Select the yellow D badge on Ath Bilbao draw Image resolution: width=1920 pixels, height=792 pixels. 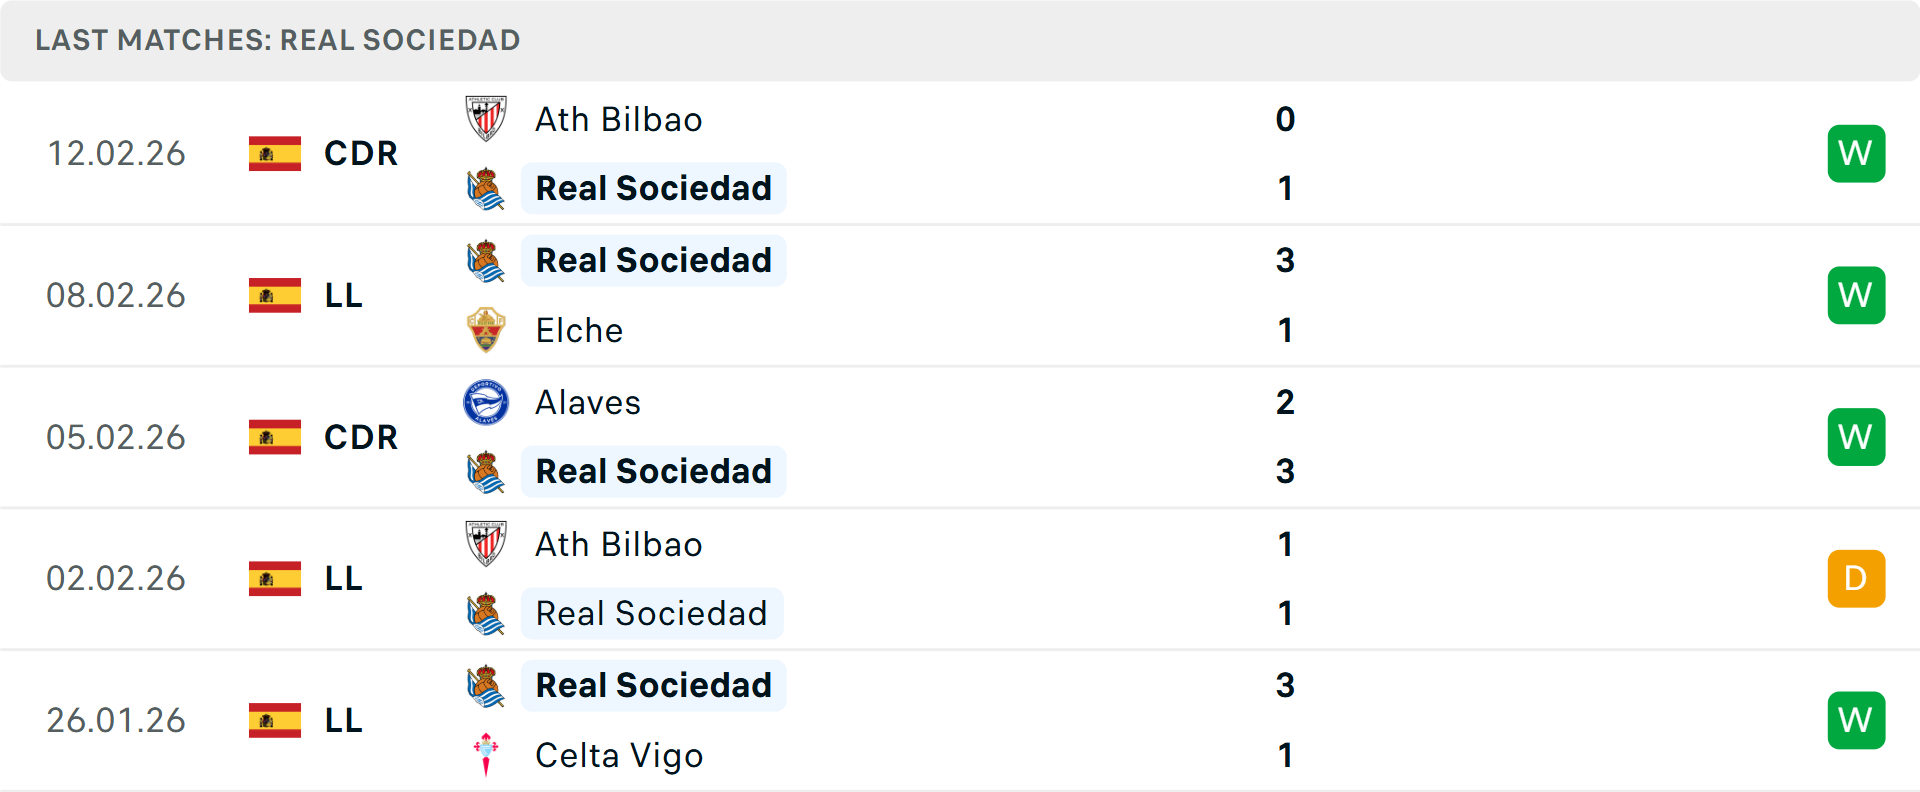click(1856, 578)
